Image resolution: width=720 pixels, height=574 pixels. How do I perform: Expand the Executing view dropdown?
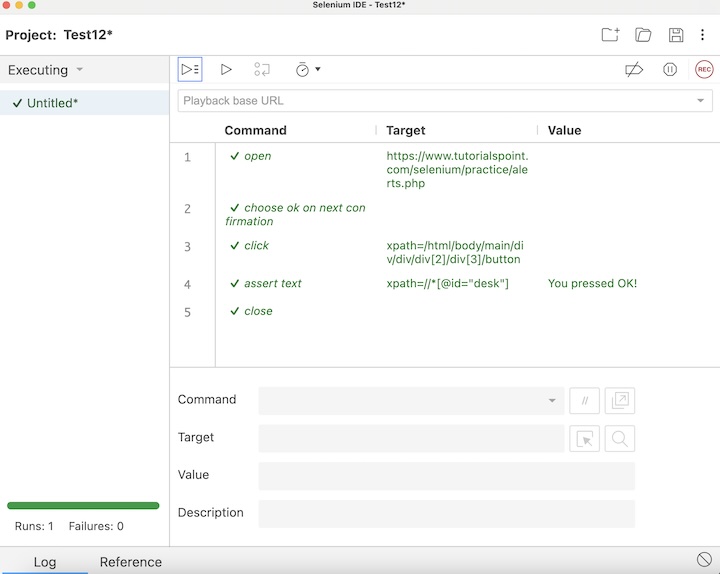pyautogui.click(x=80, y=70)
